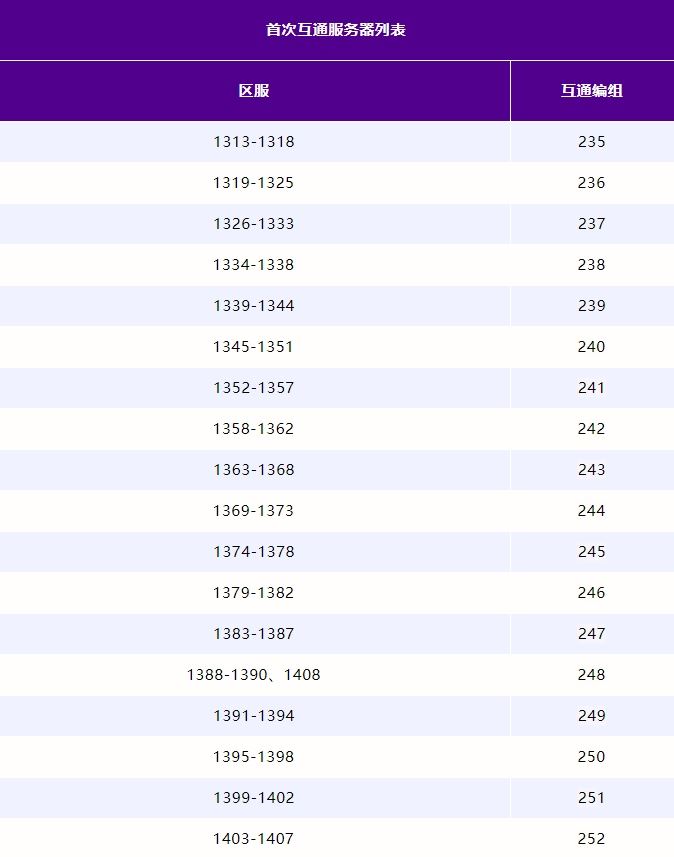Click the server range 1345-1351

pyautogui.click(x=254, y=347)
